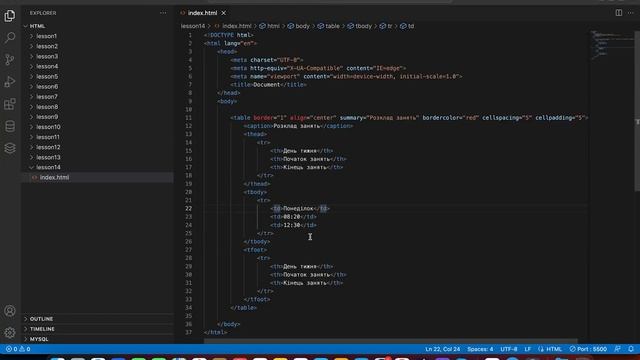The width and height of the screenshot is (640, 360).
Task: Click html element in the breadcrumb
Action: pyautogui.click(x=269, y=26)
